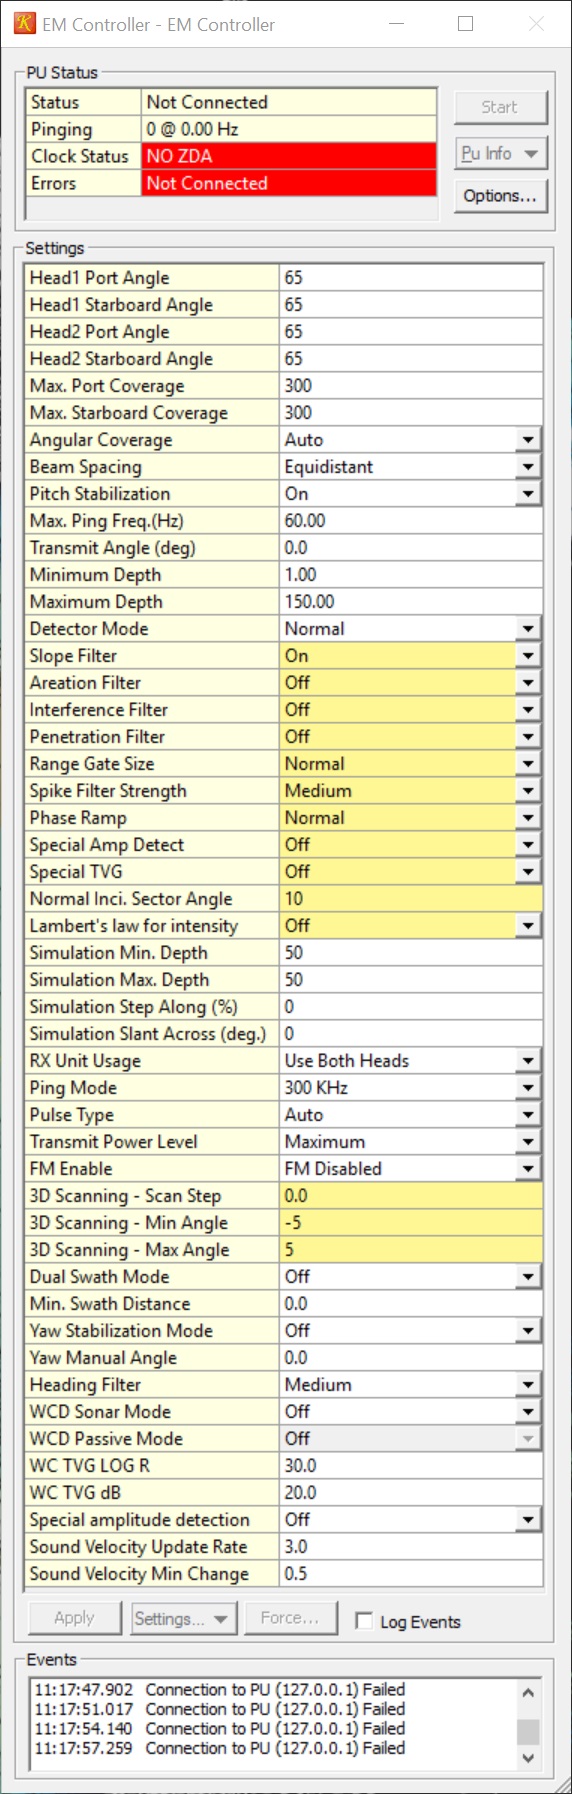The image size is (572, 1794).
Task: Expand the Pitch Stabilization dropdown
Action: click(x=528, y=494)
